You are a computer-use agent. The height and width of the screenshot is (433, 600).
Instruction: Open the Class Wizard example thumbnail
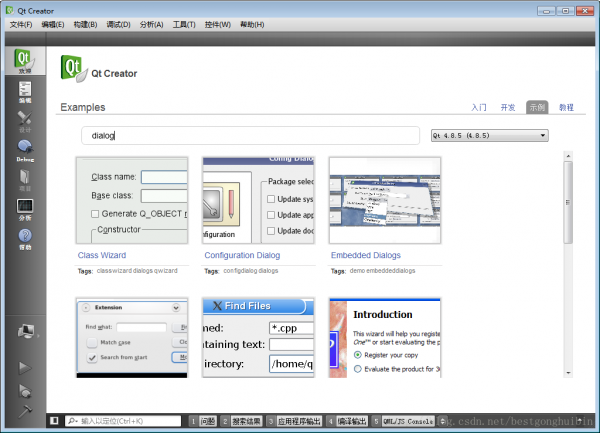132,200
